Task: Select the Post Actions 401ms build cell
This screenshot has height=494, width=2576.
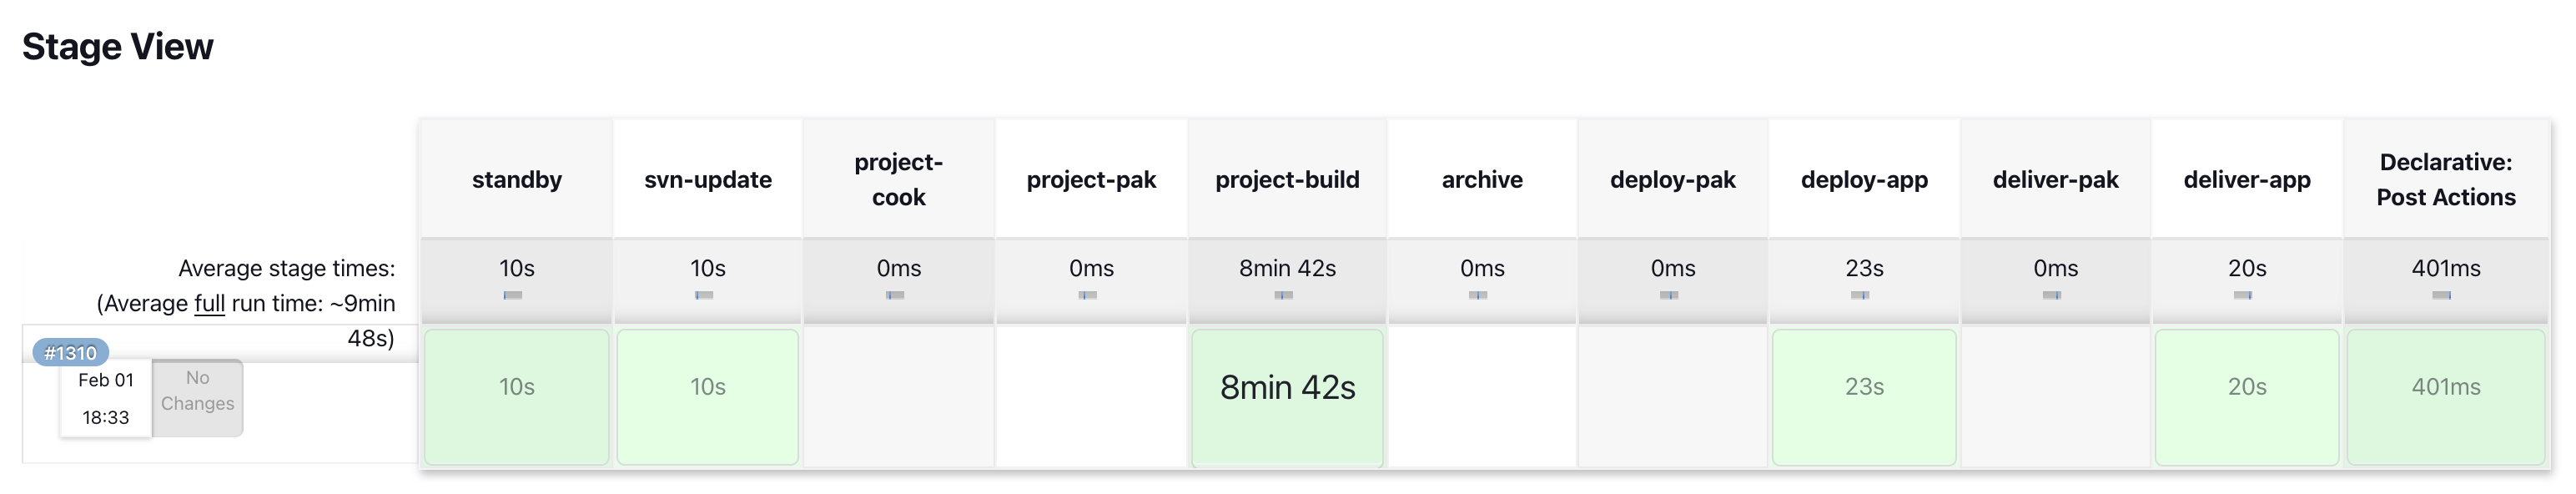Action: click(2445, 396)
